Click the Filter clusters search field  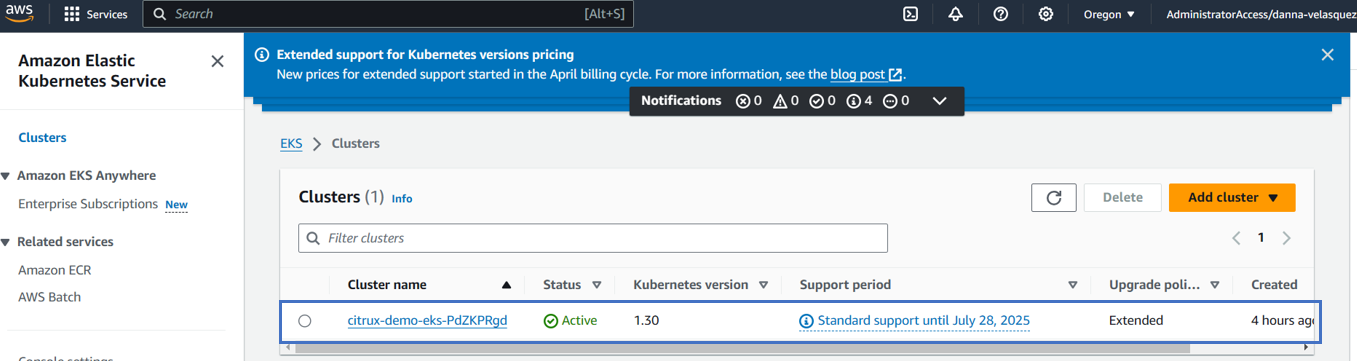593,238
